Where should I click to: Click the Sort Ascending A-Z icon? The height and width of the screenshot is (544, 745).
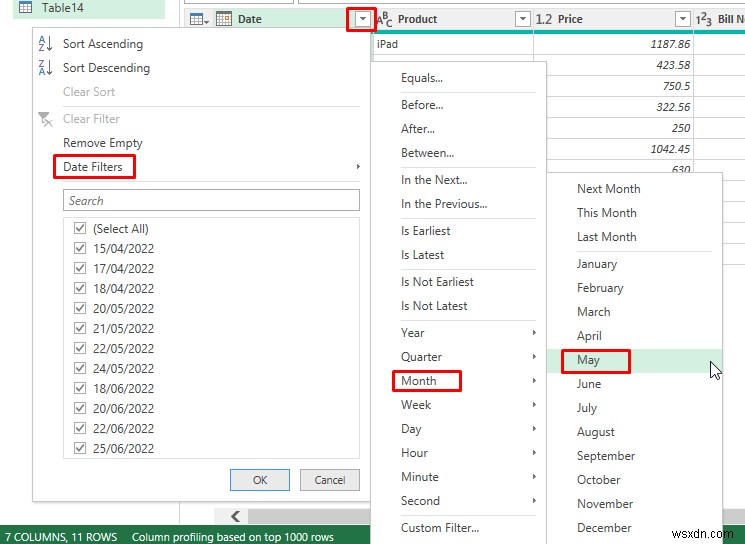click(x=45, y=44)
